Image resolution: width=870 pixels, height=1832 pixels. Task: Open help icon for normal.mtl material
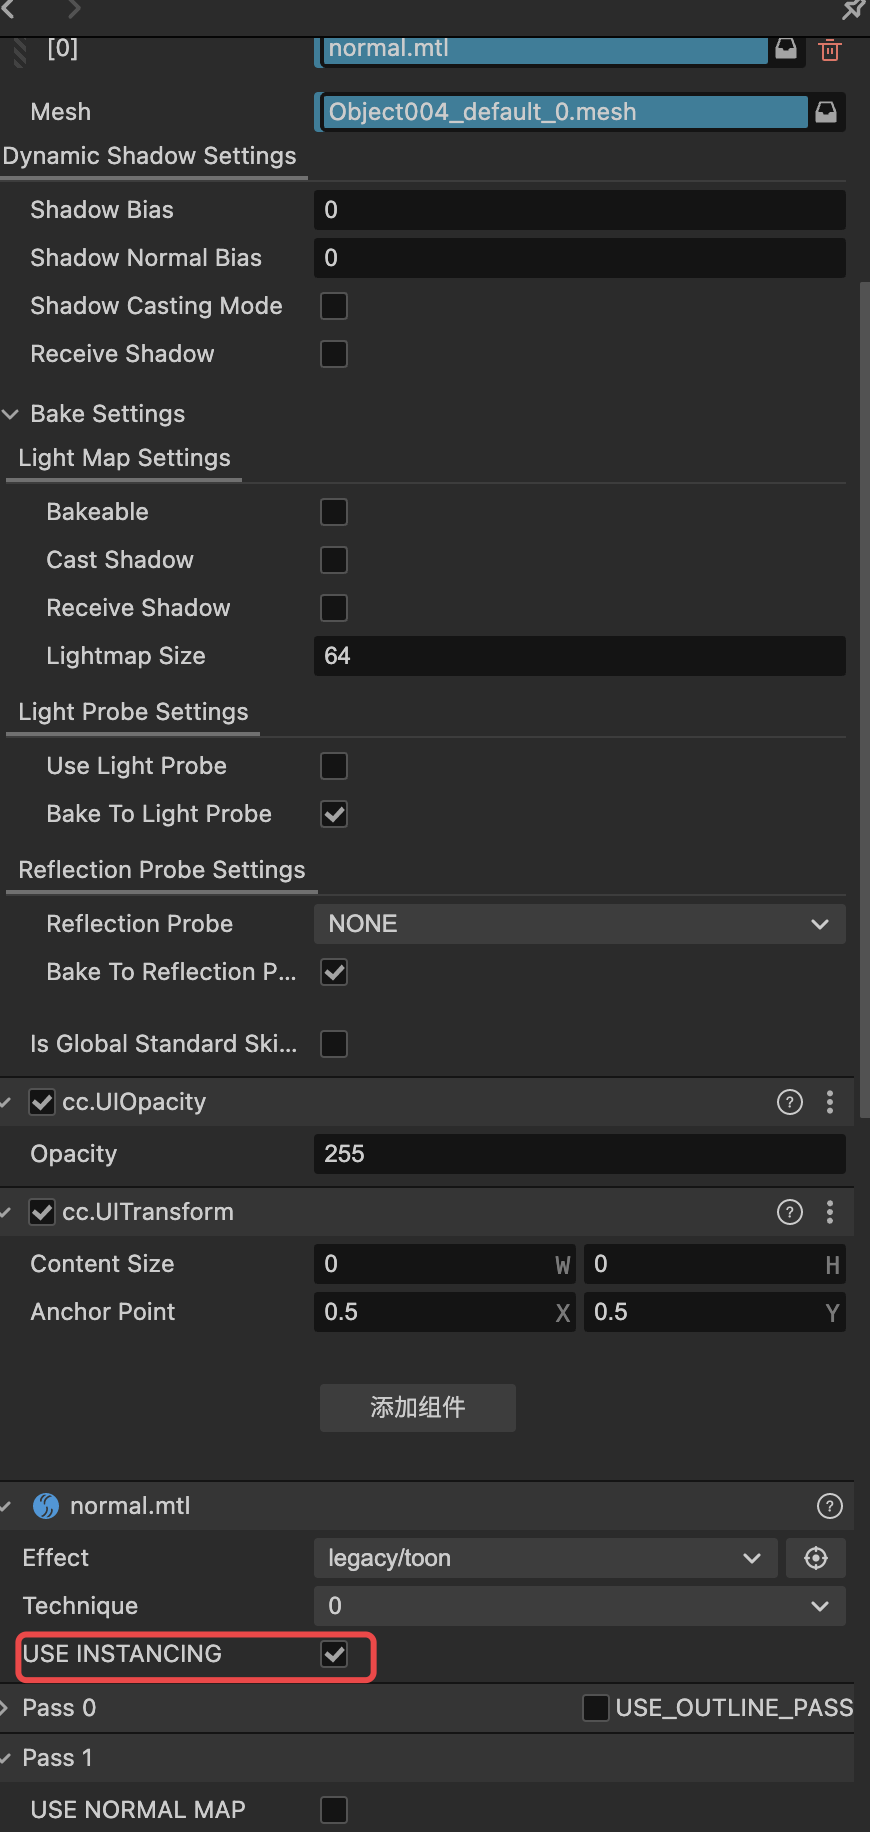pyautogui.click(x=830, y=1506)
